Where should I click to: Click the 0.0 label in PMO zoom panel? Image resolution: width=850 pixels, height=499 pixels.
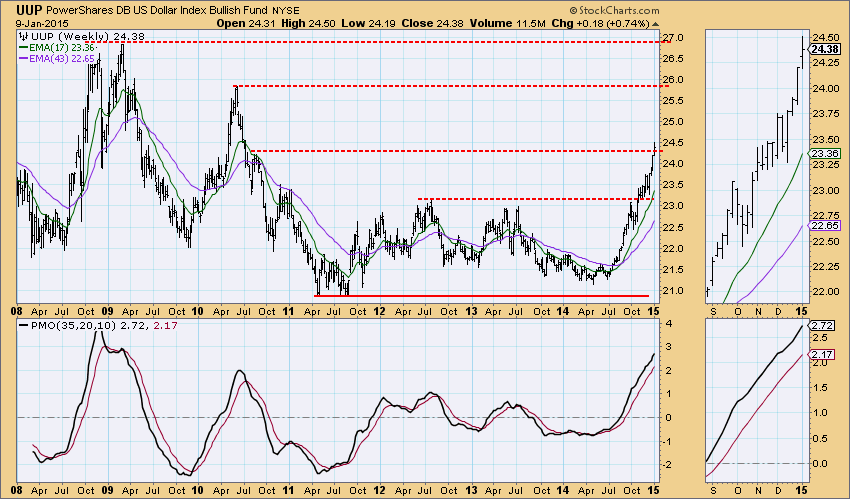pyautogui.click(x=820, y=464)
